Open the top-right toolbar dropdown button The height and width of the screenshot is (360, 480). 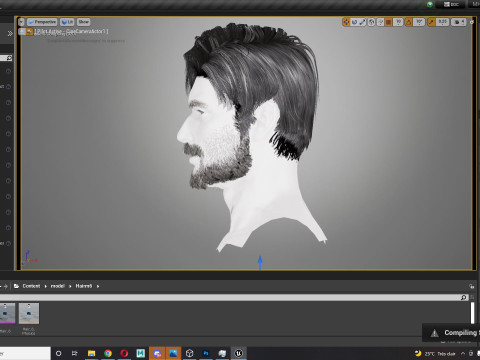451,4
